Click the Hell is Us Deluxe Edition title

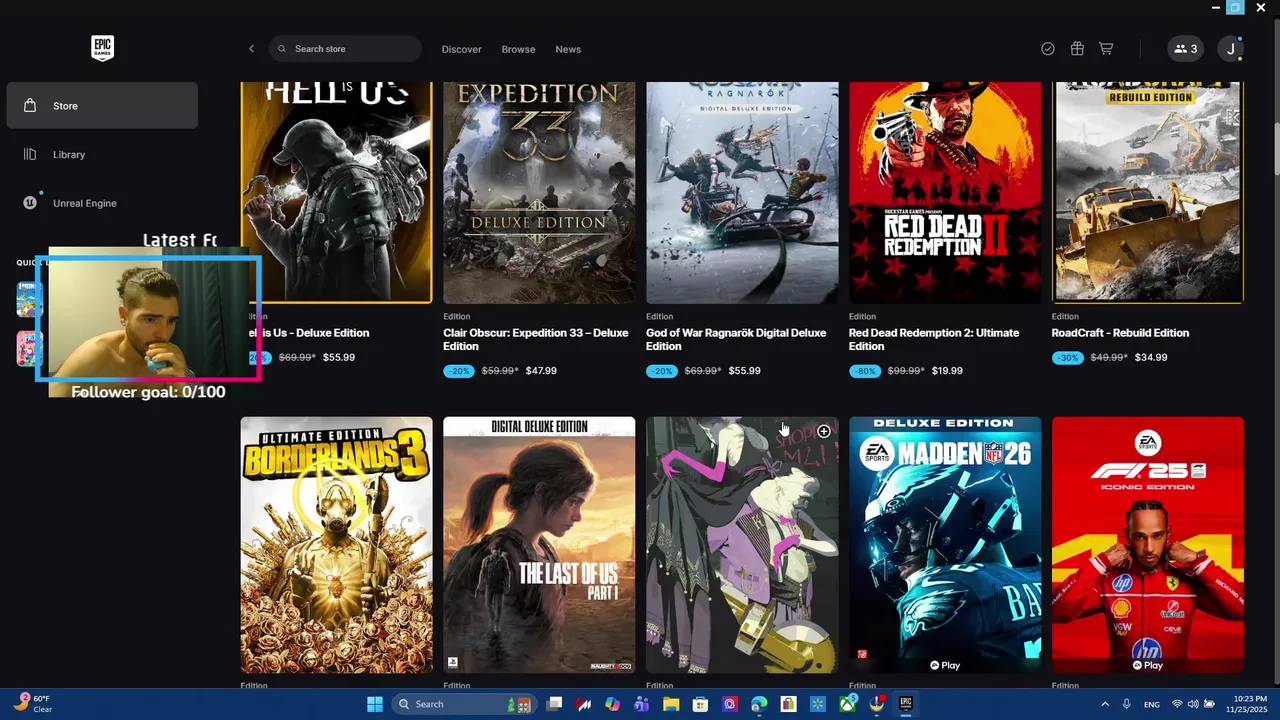[309, 333]
